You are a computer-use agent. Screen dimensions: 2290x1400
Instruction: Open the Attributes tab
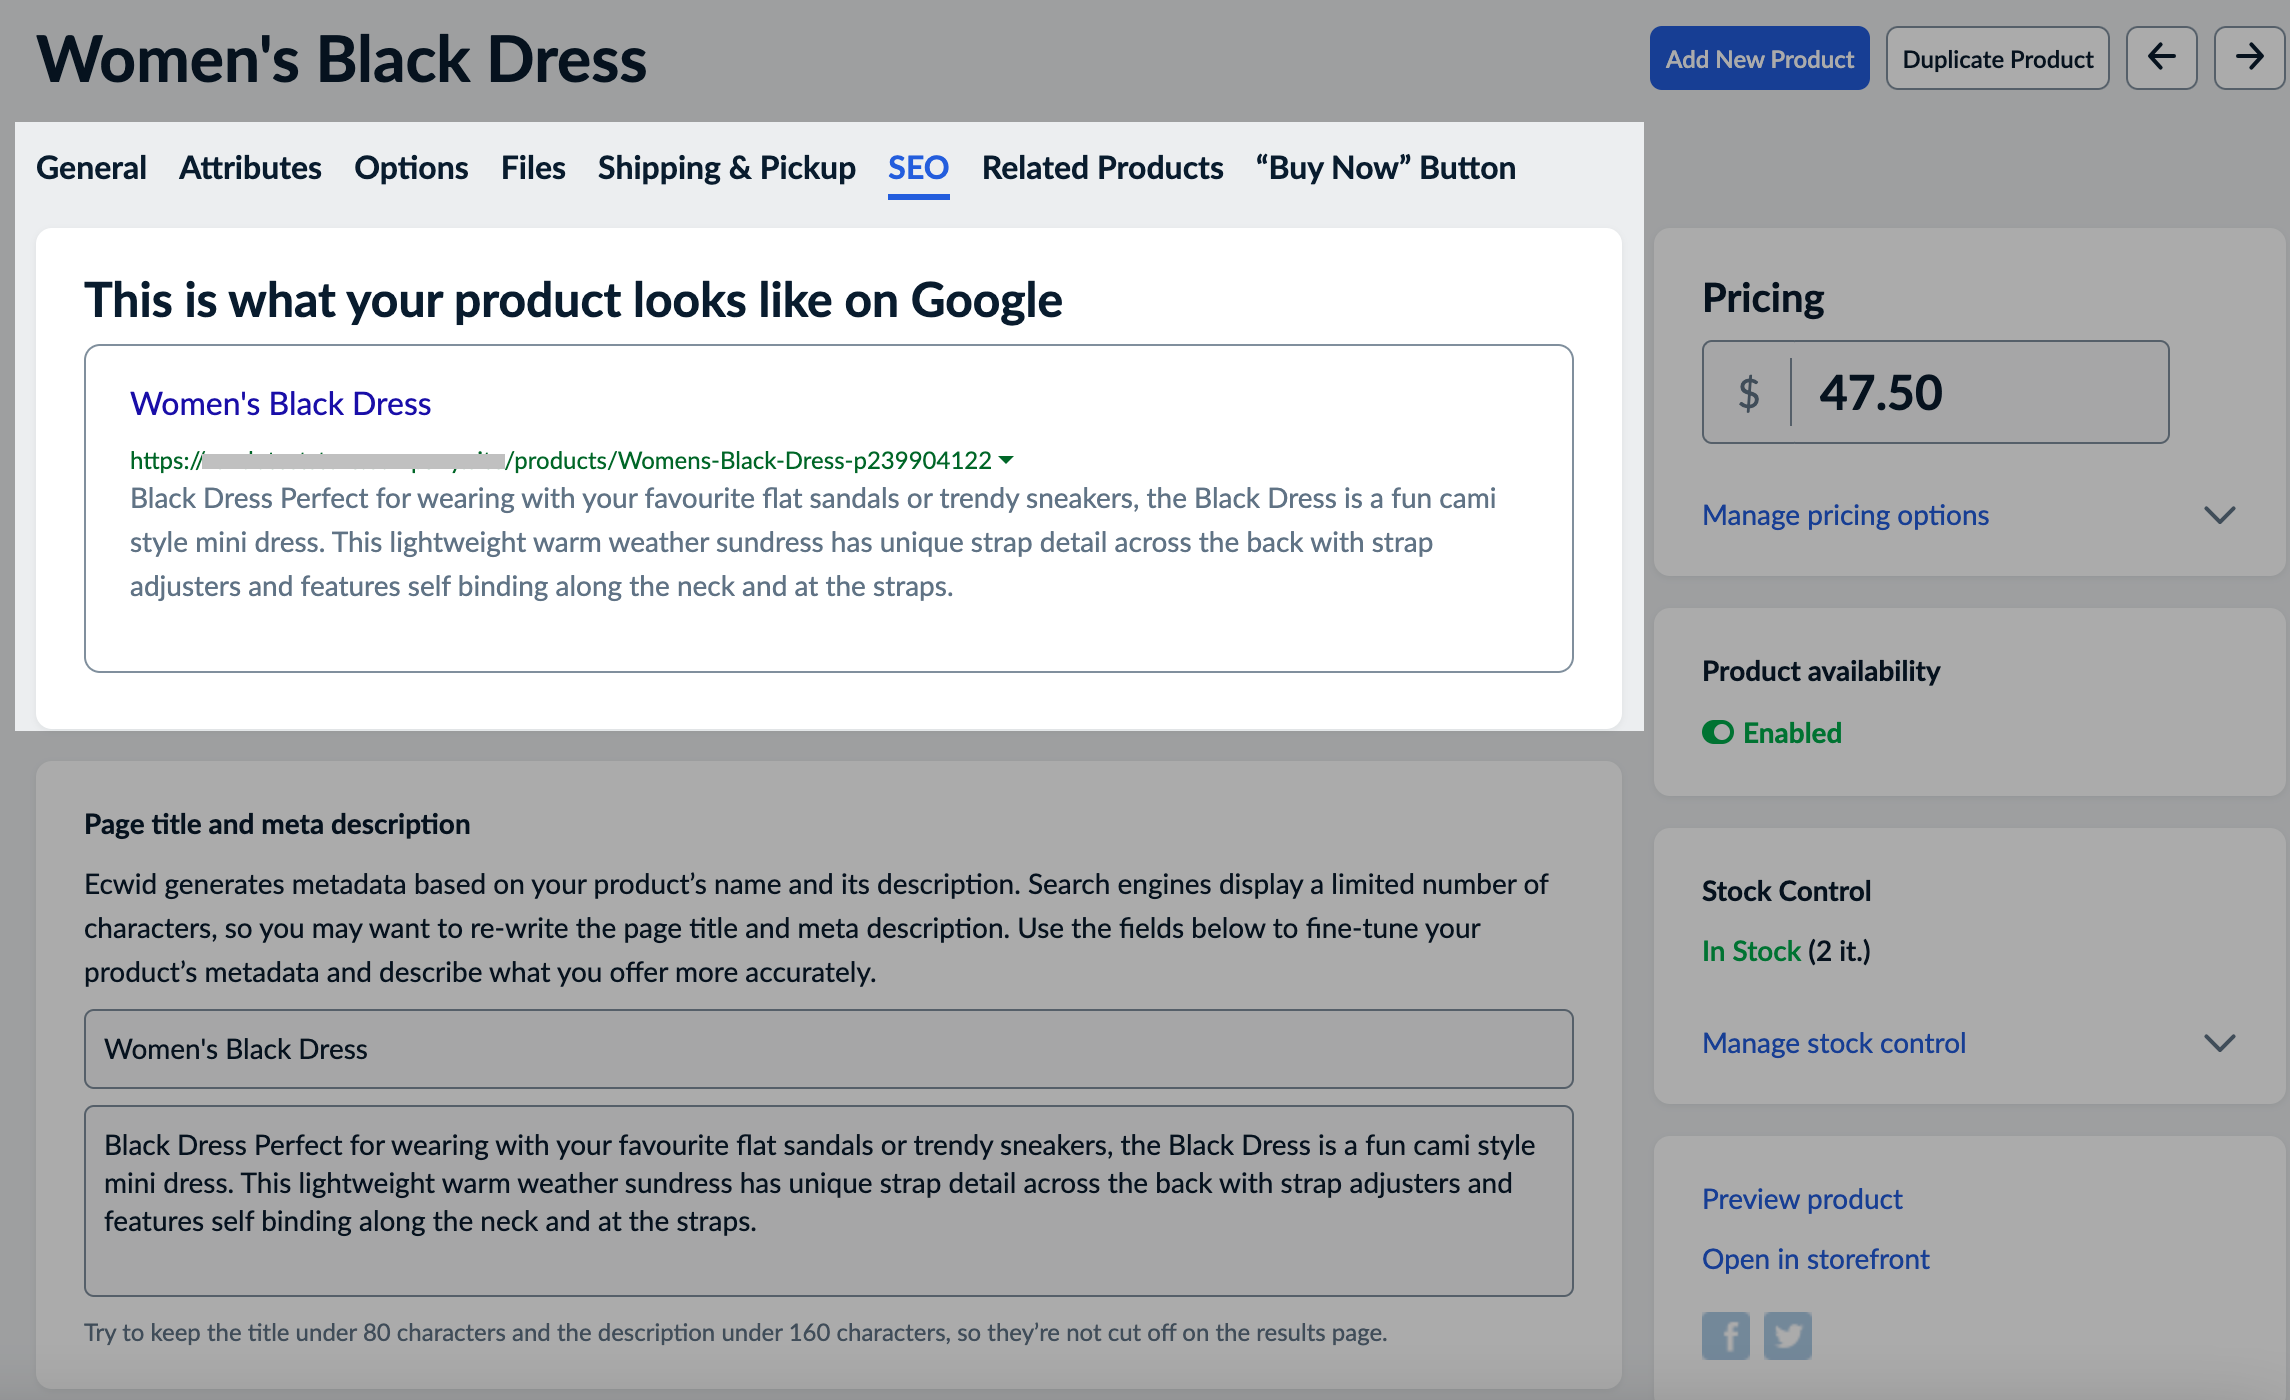pyautogui.click(x=249, y=167)
